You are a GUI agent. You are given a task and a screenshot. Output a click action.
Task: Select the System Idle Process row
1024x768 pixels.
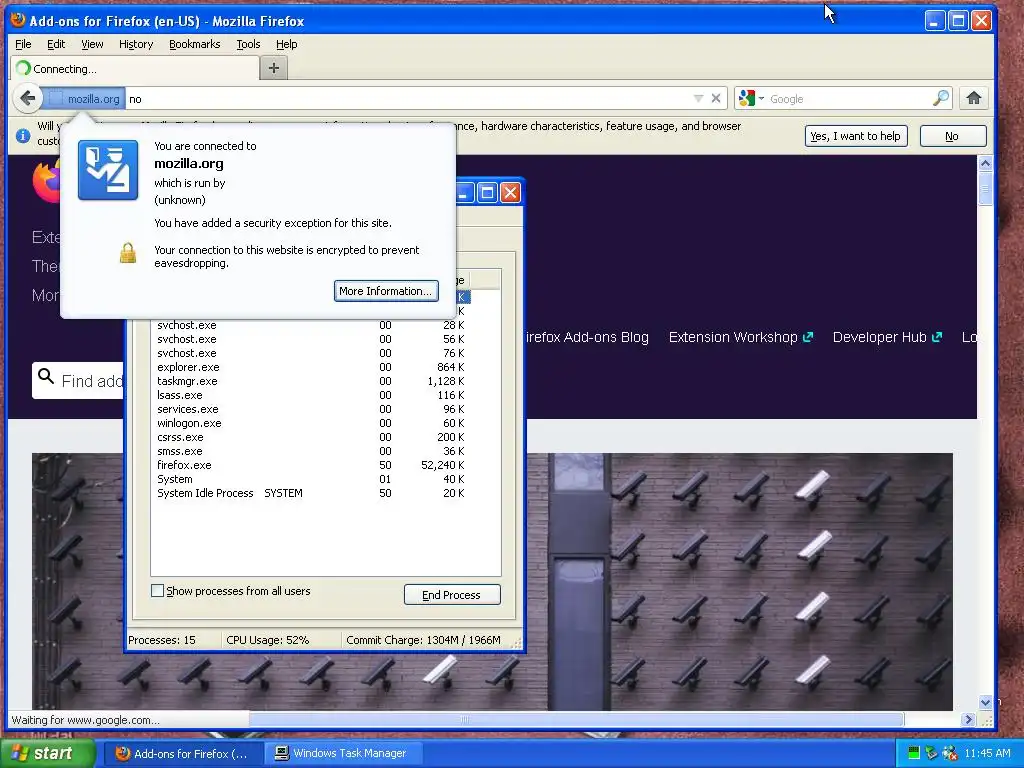(x=310, y=493)
